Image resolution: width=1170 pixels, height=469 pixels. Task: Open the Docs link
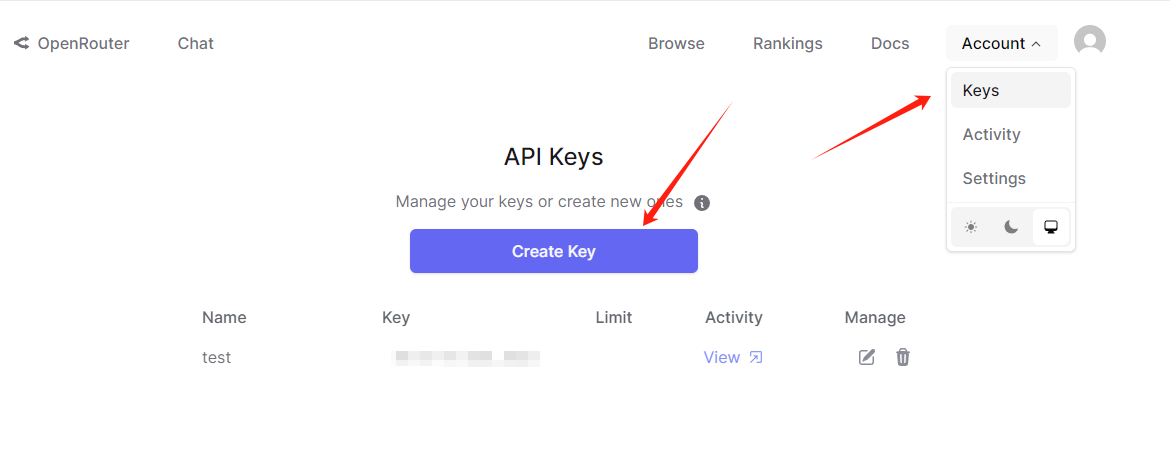(x=890, y=43)
